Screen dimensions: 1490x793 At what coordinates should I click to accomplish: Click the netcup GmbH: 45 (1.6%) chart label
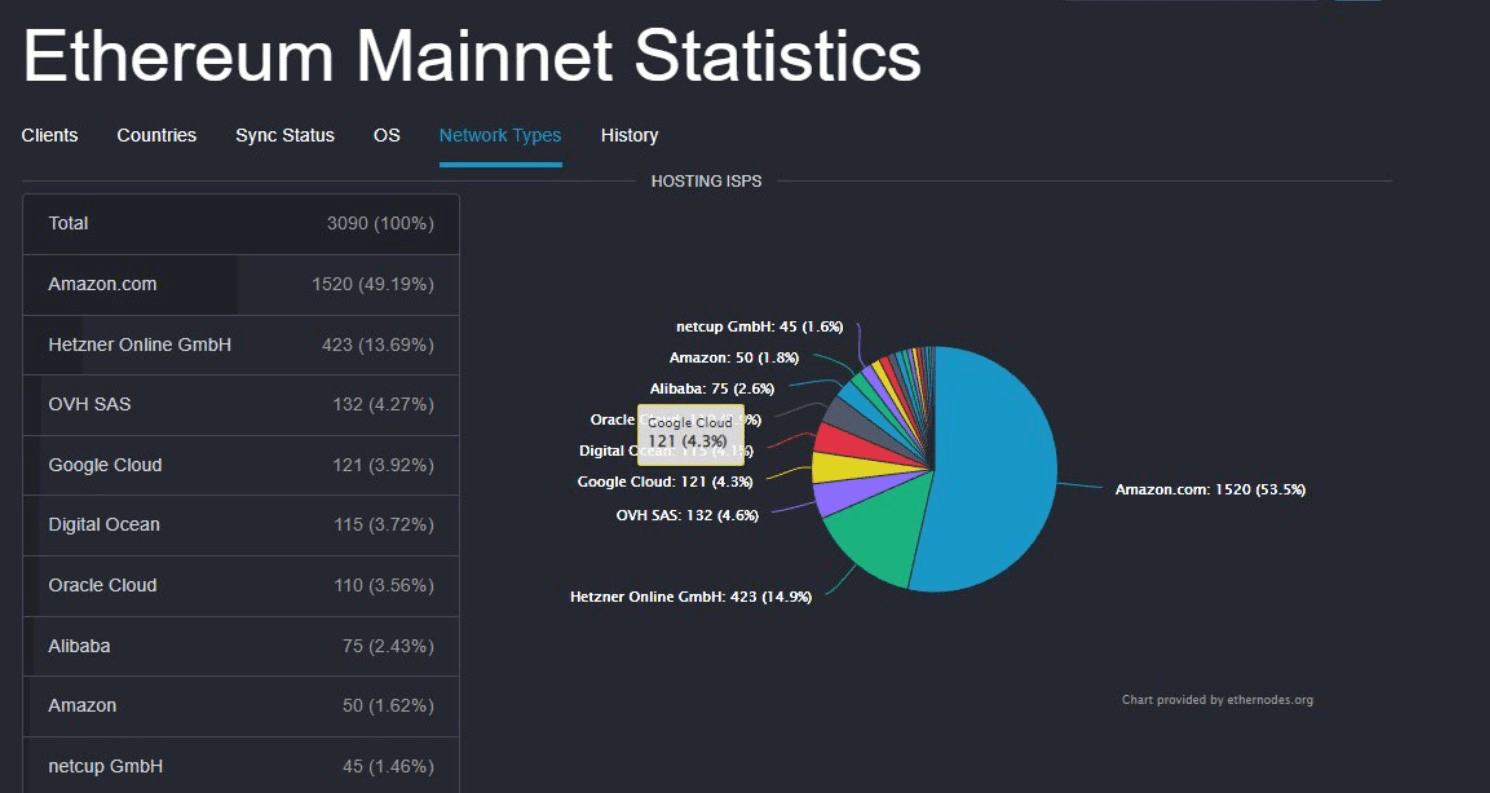[760, 327]
